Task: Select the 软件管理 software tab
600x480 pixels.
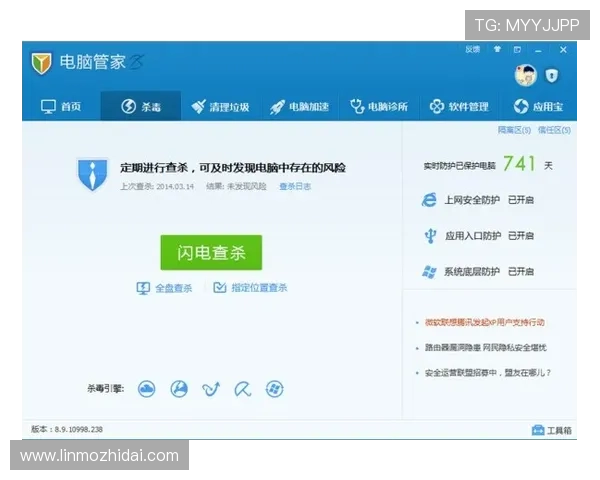Action: [459, 106]
